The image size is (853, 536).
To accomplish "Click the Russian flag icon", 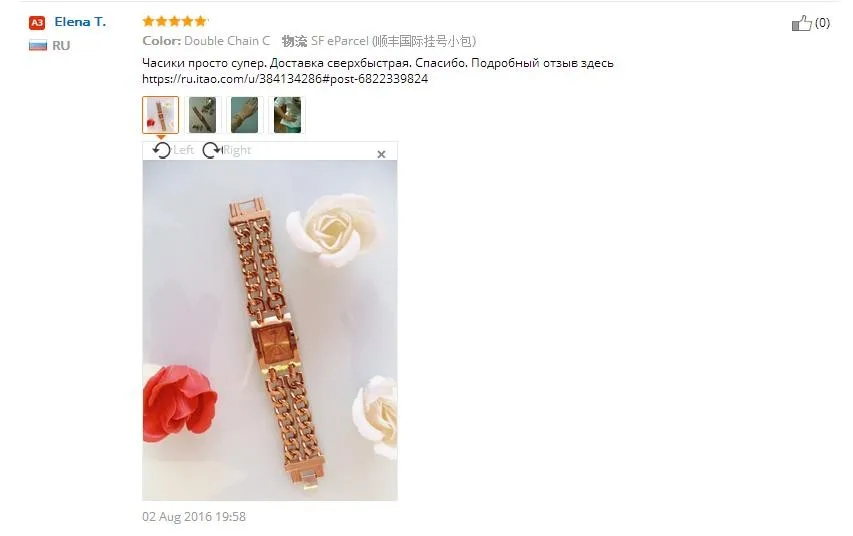I will (38, 45).
